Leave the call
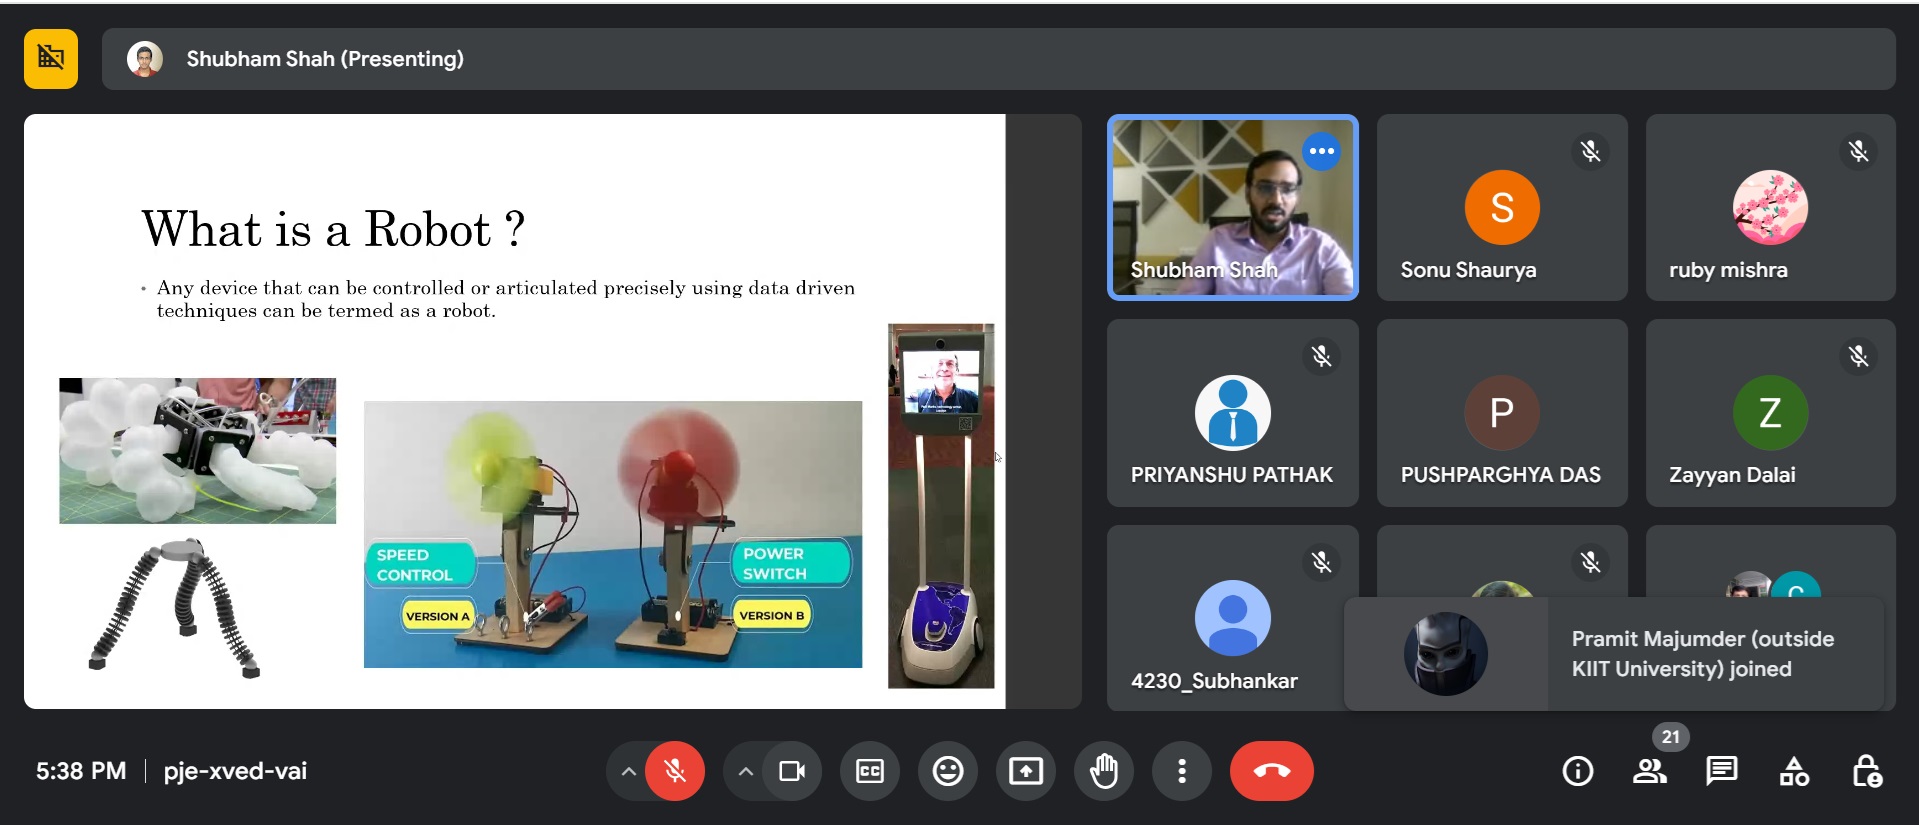This screenshot has height=825, width=1919. coord(1271,771)
